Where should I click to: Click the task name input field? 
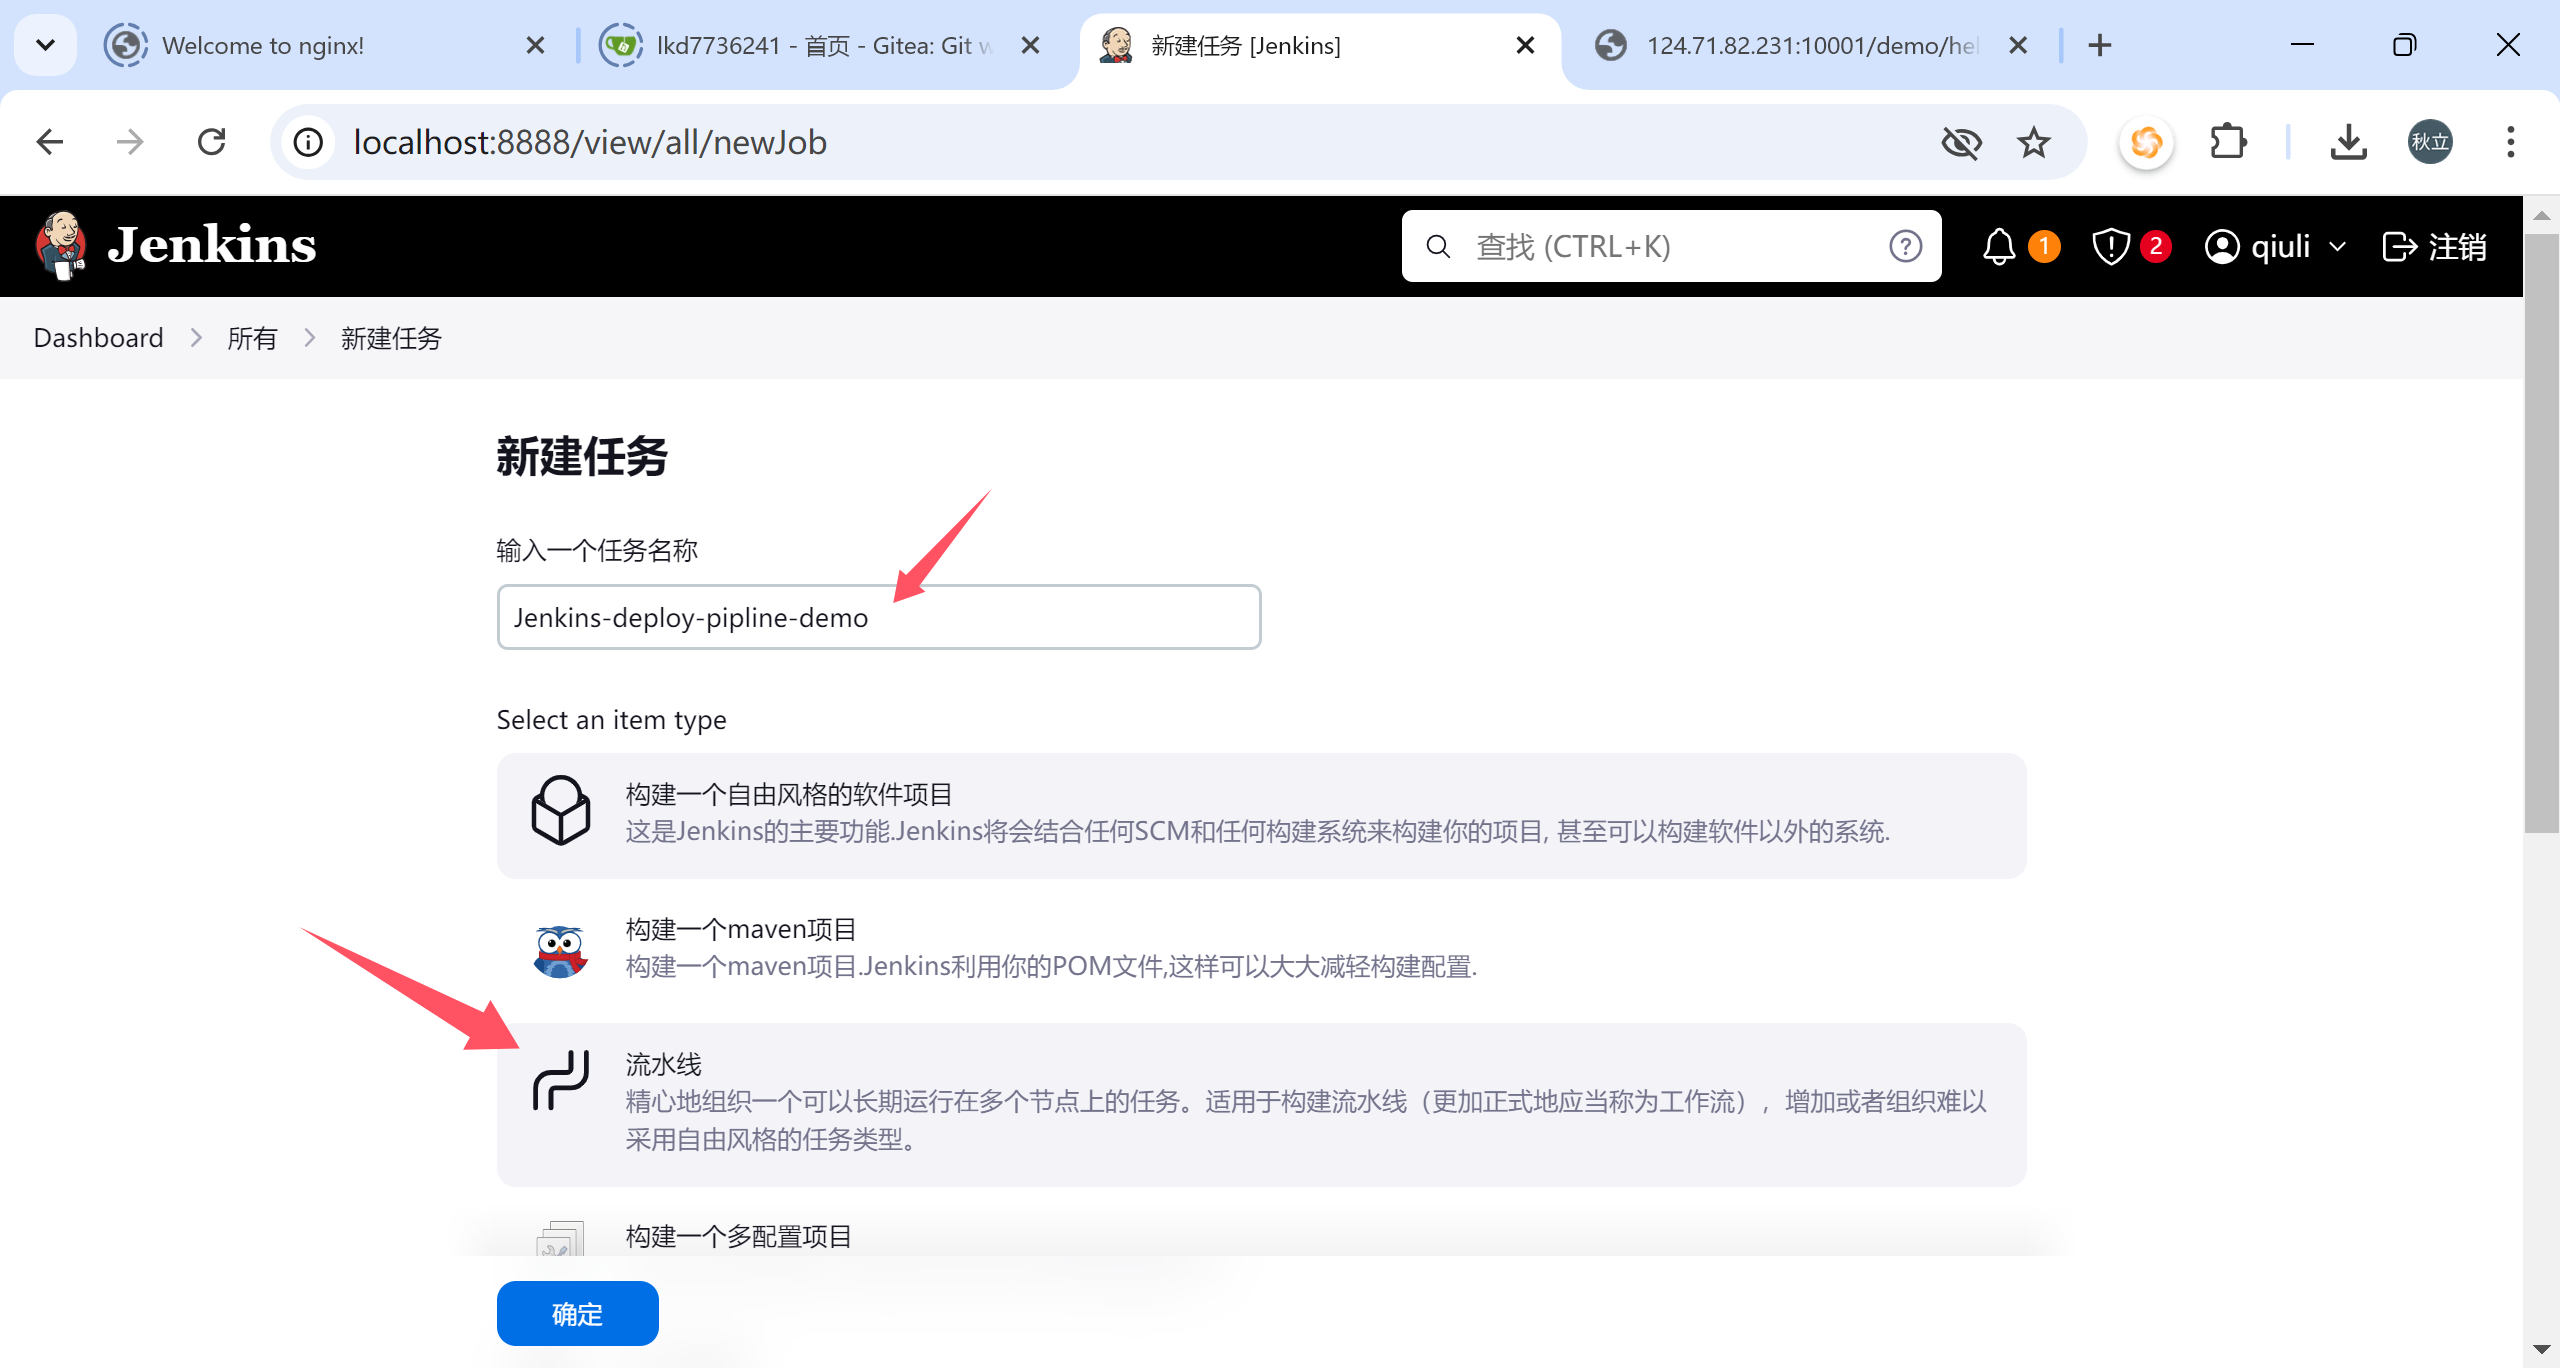[x=878, y=617]
